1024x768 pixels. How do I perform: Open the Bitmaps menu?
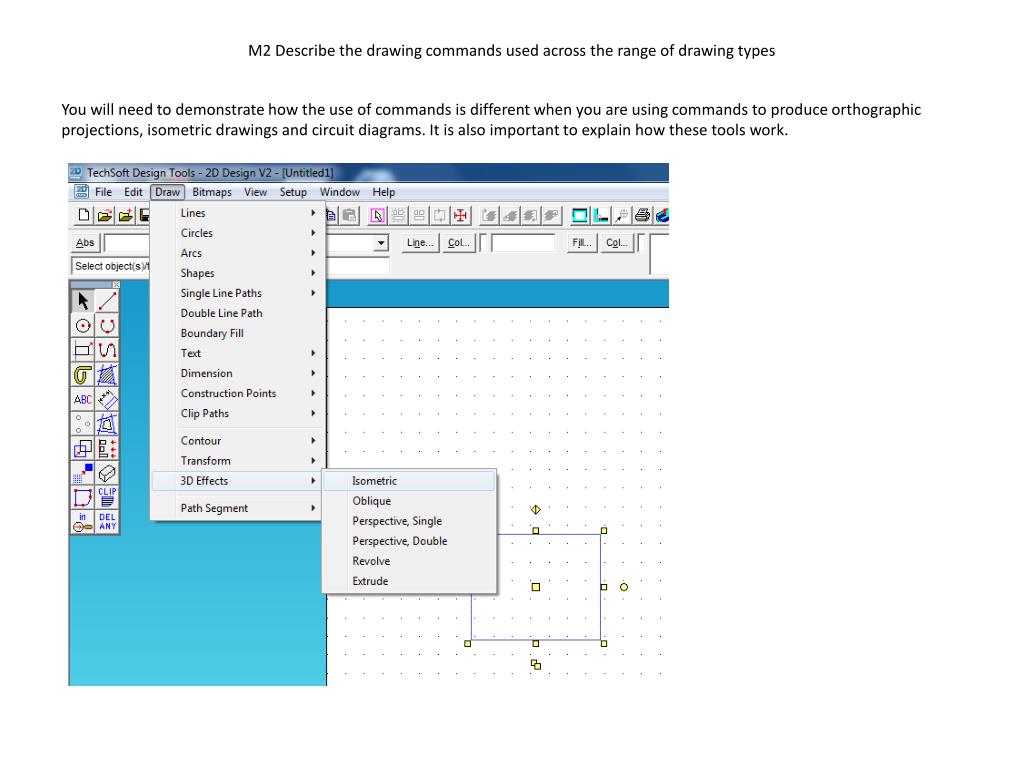[212, 192]
